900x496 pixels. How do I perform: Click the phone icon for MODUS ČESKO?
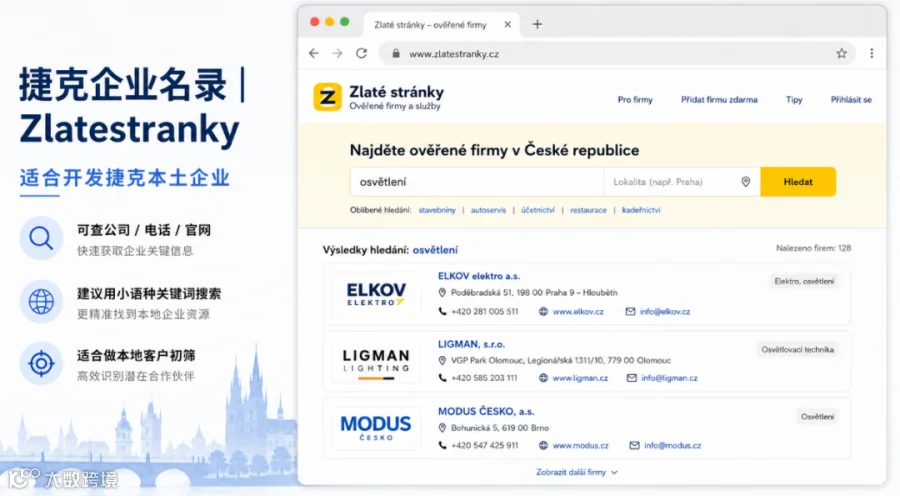(442, 445)
